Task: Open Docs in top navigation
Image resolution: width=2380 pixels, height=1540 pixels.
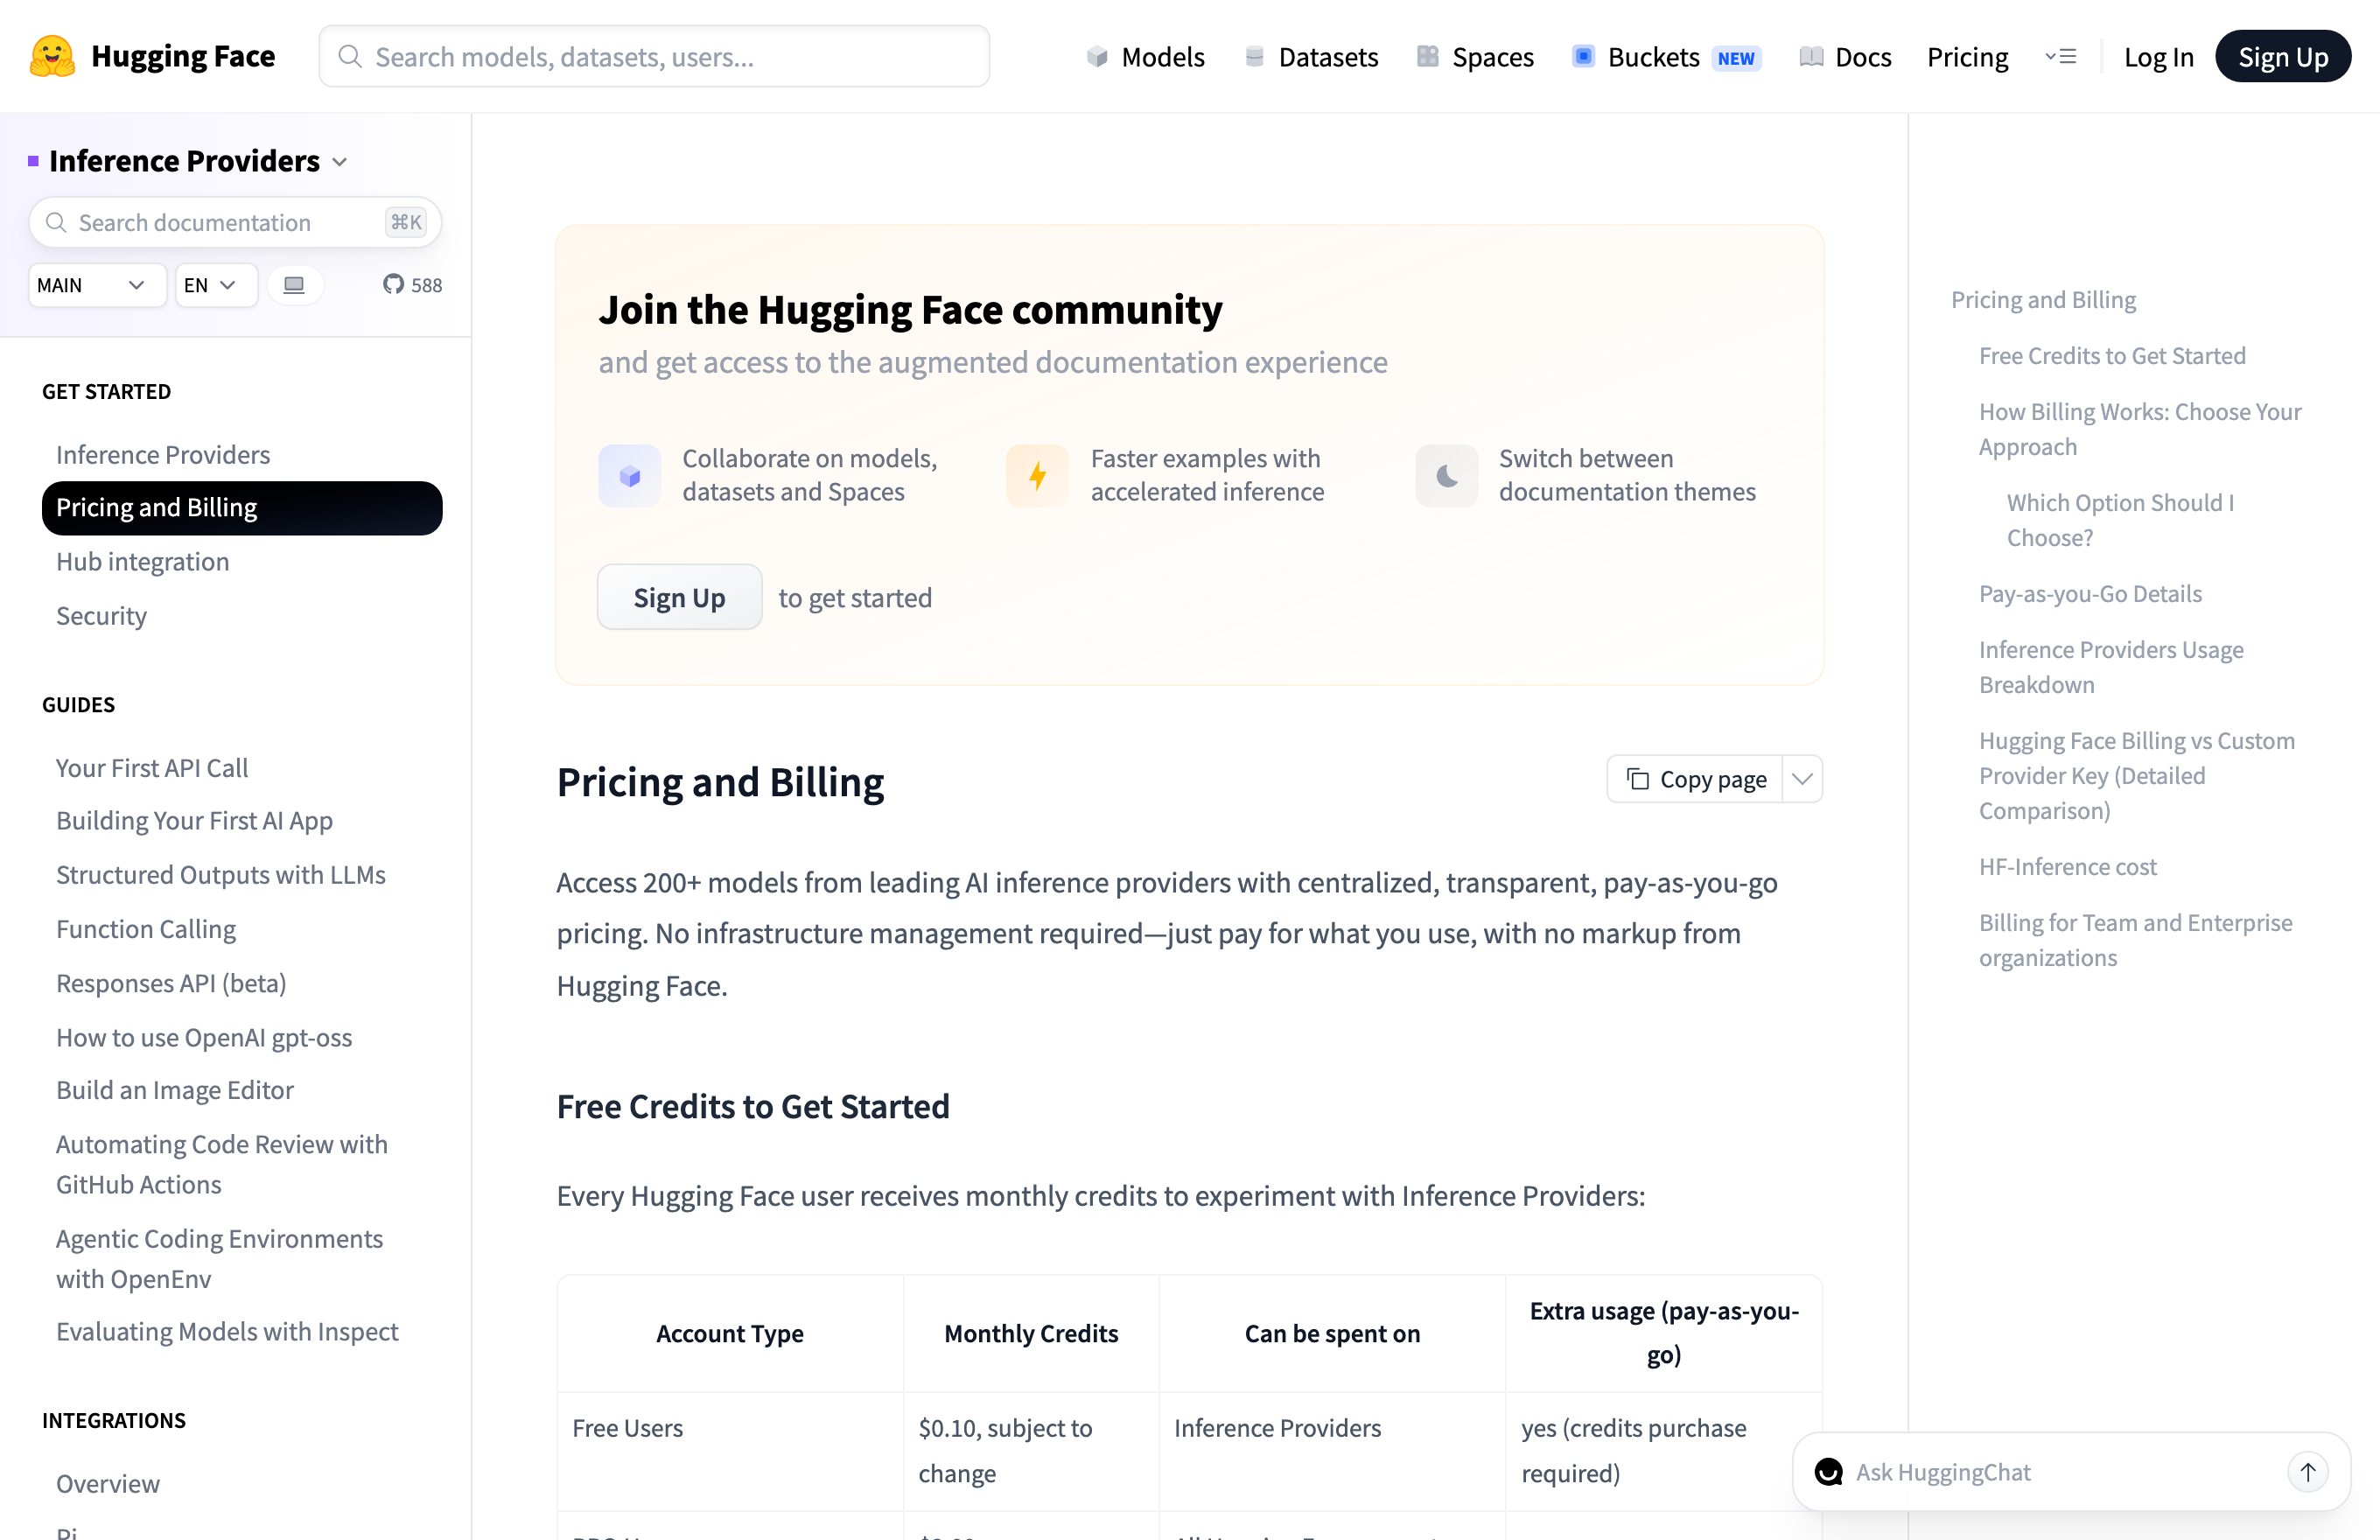Action: pyautogui.click(x=1845, y=57)
